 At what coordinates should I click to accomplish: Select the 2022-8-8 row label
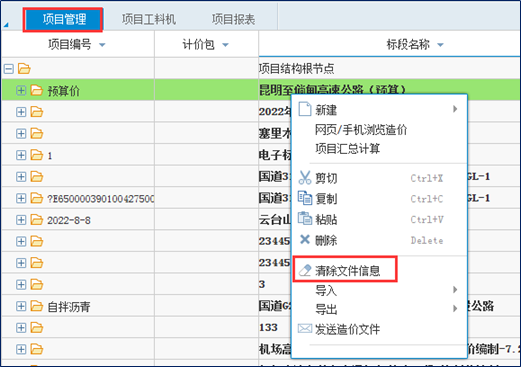coord(69,220)
